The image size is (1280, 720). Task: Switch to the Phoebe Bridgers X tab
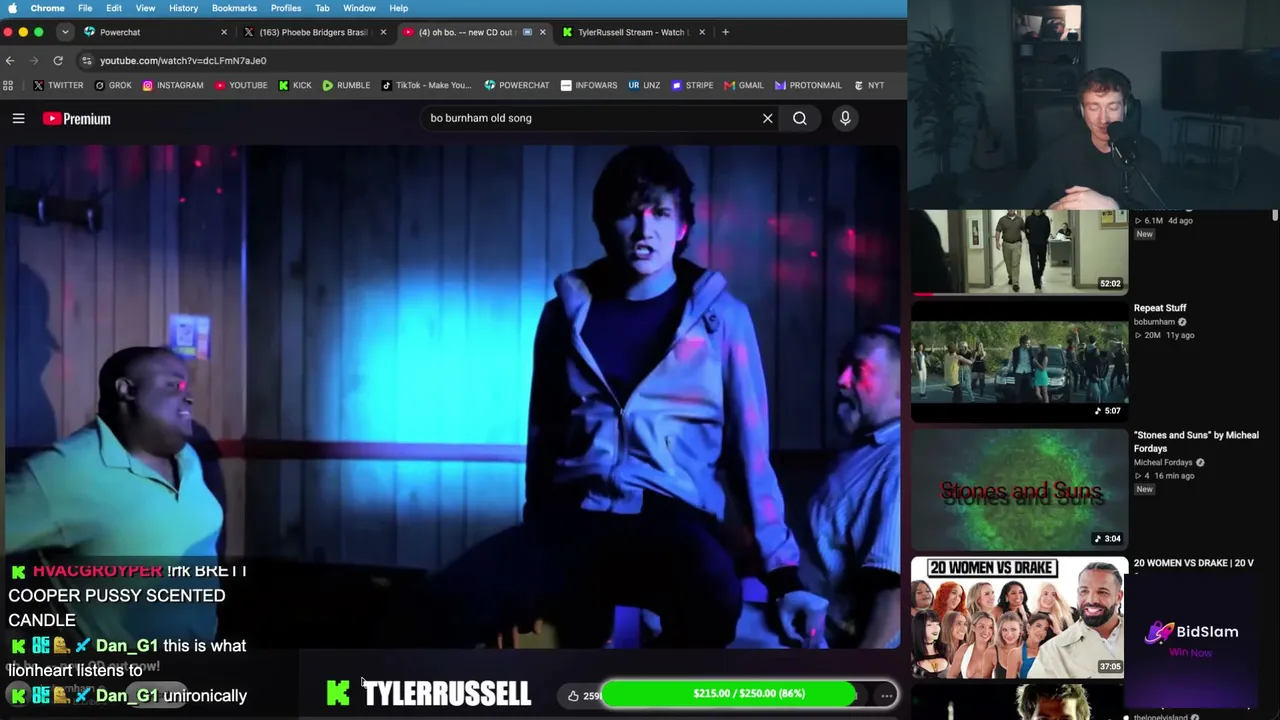(314, 32)
